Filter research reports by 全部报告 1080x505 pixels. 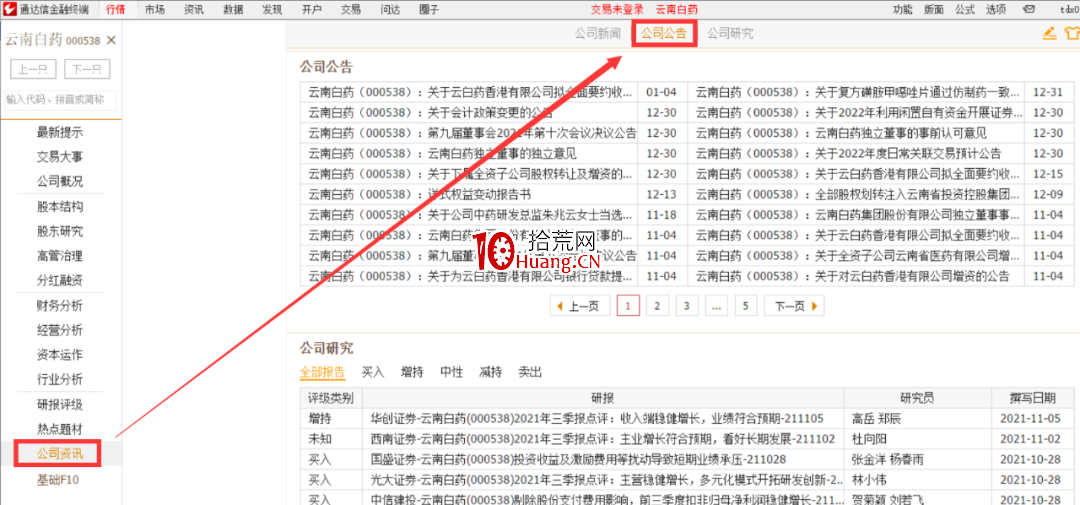click(322, 373)
